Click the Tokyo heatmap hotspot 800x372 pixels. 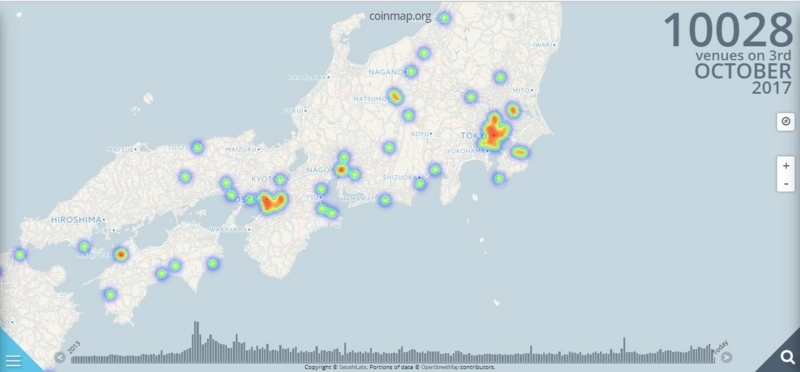click(x=493, y=133)
